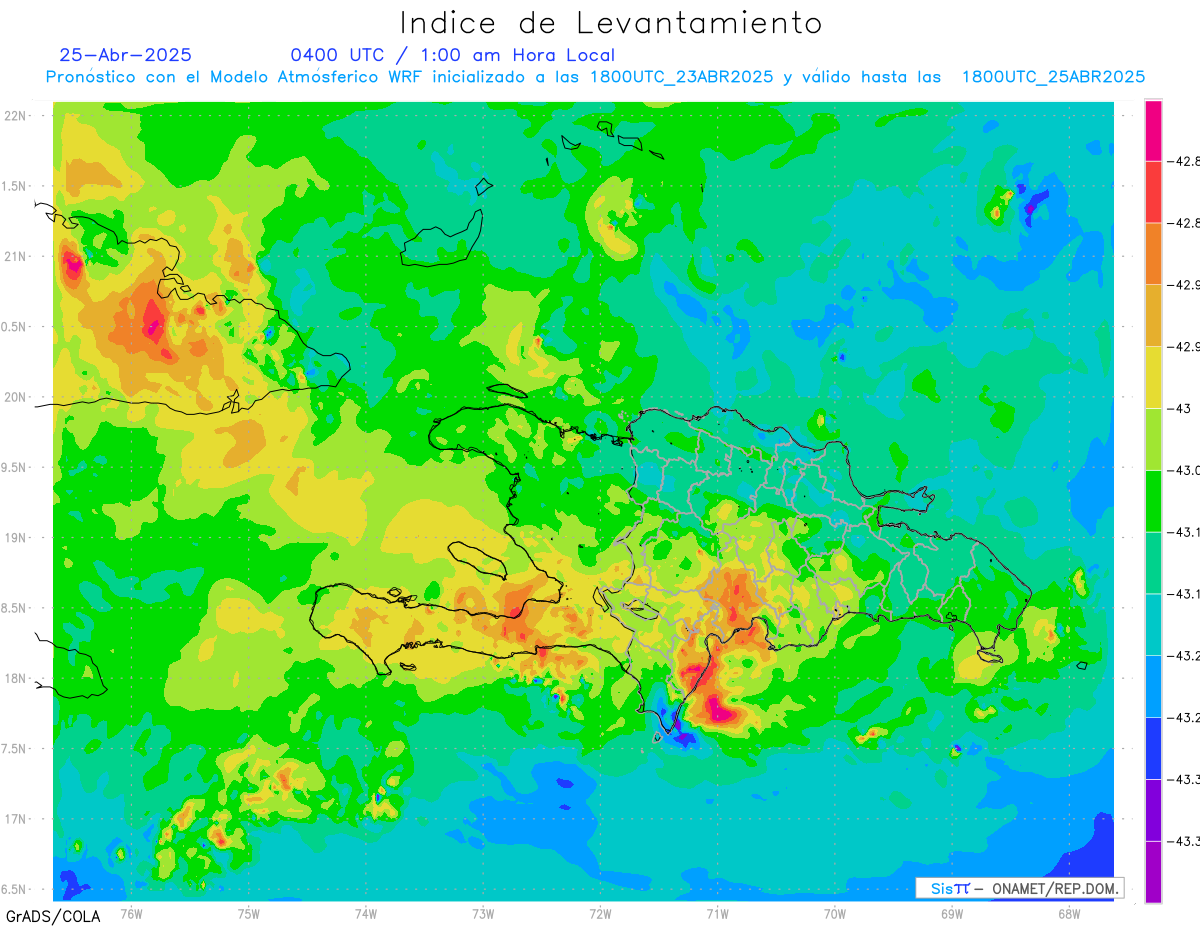This screenshot has height=927, width=1200.
Task: Click the '68W' longitude axis label
Action: coord(1069,913)
